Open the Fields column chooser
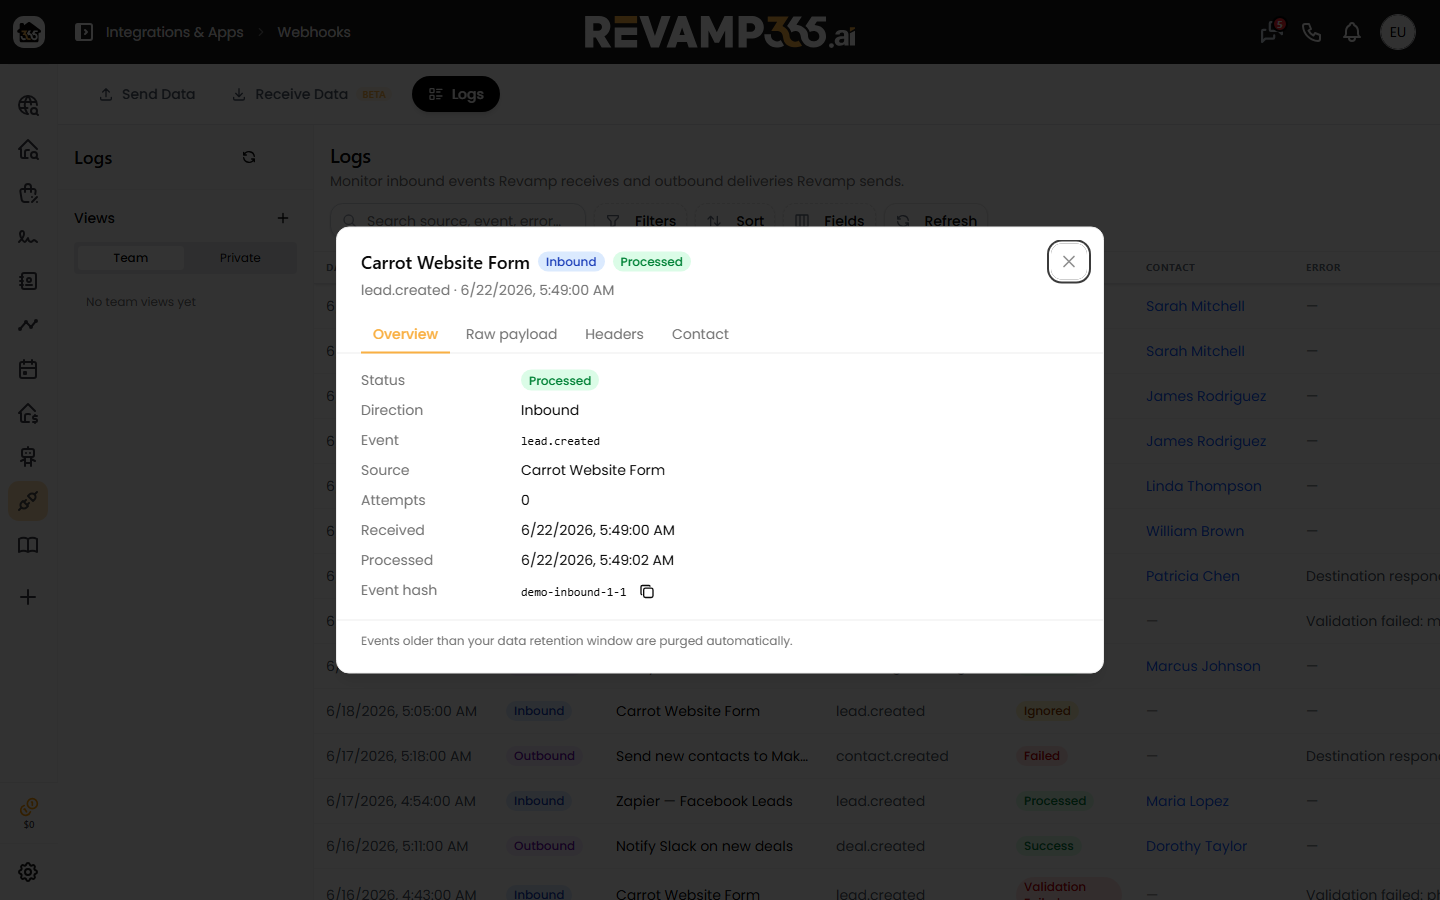 pos(829,220)
